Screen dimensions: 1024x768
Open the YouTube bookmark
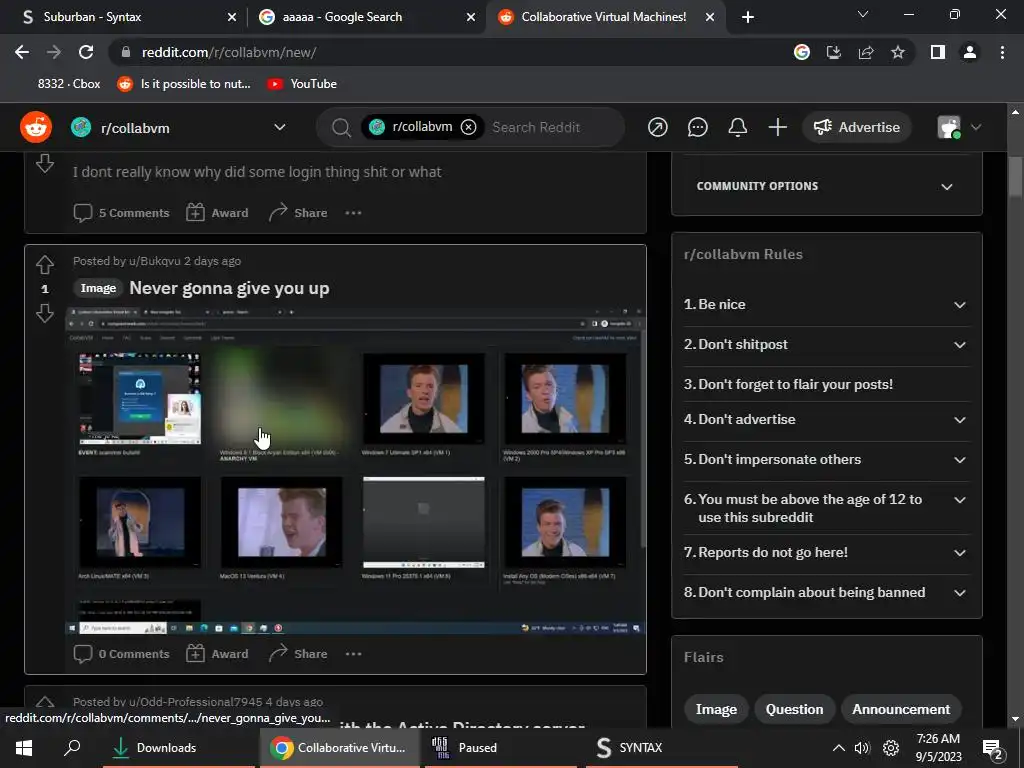click(302, 84)
